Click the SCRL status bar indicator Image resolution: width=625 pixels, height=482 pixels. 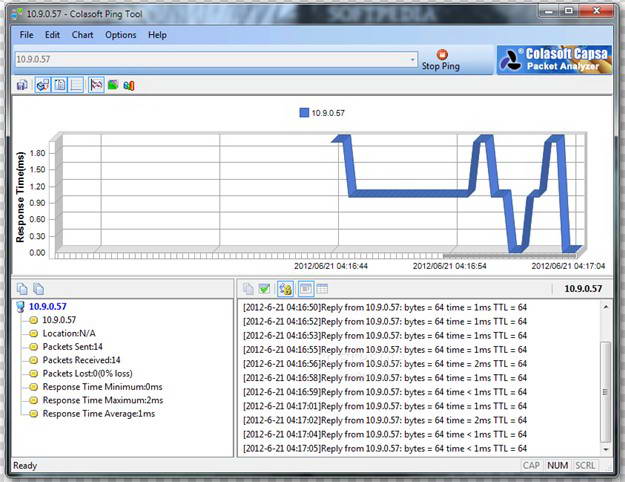[585, 466]
